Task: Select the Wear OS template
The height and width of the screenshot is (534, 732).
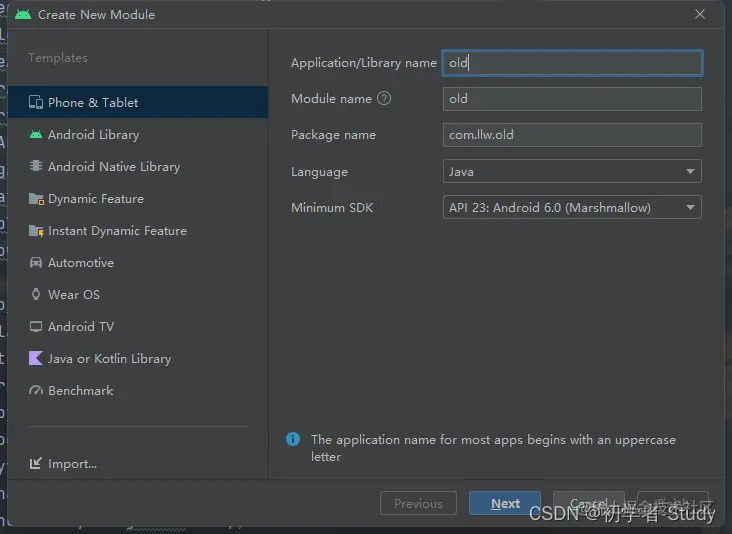Action: click(138, 295)
